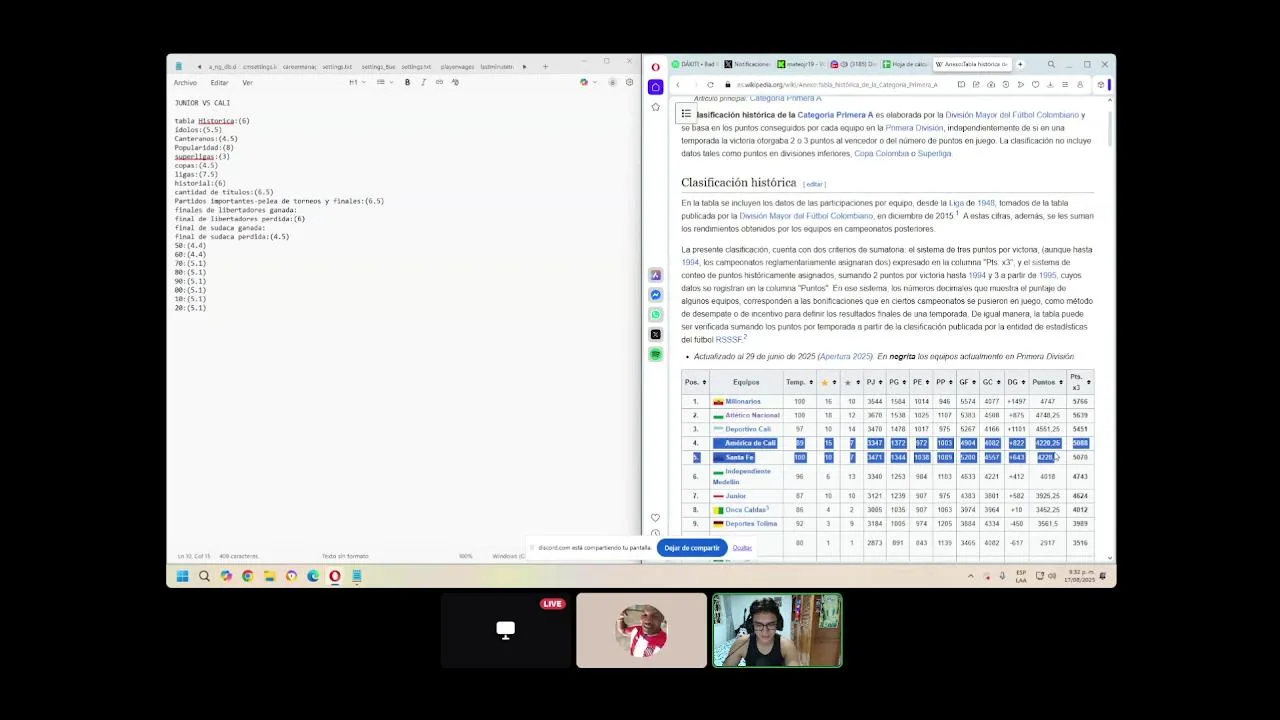
Task: Toggle bold formatting in Notepad
Action: point(407,82)
